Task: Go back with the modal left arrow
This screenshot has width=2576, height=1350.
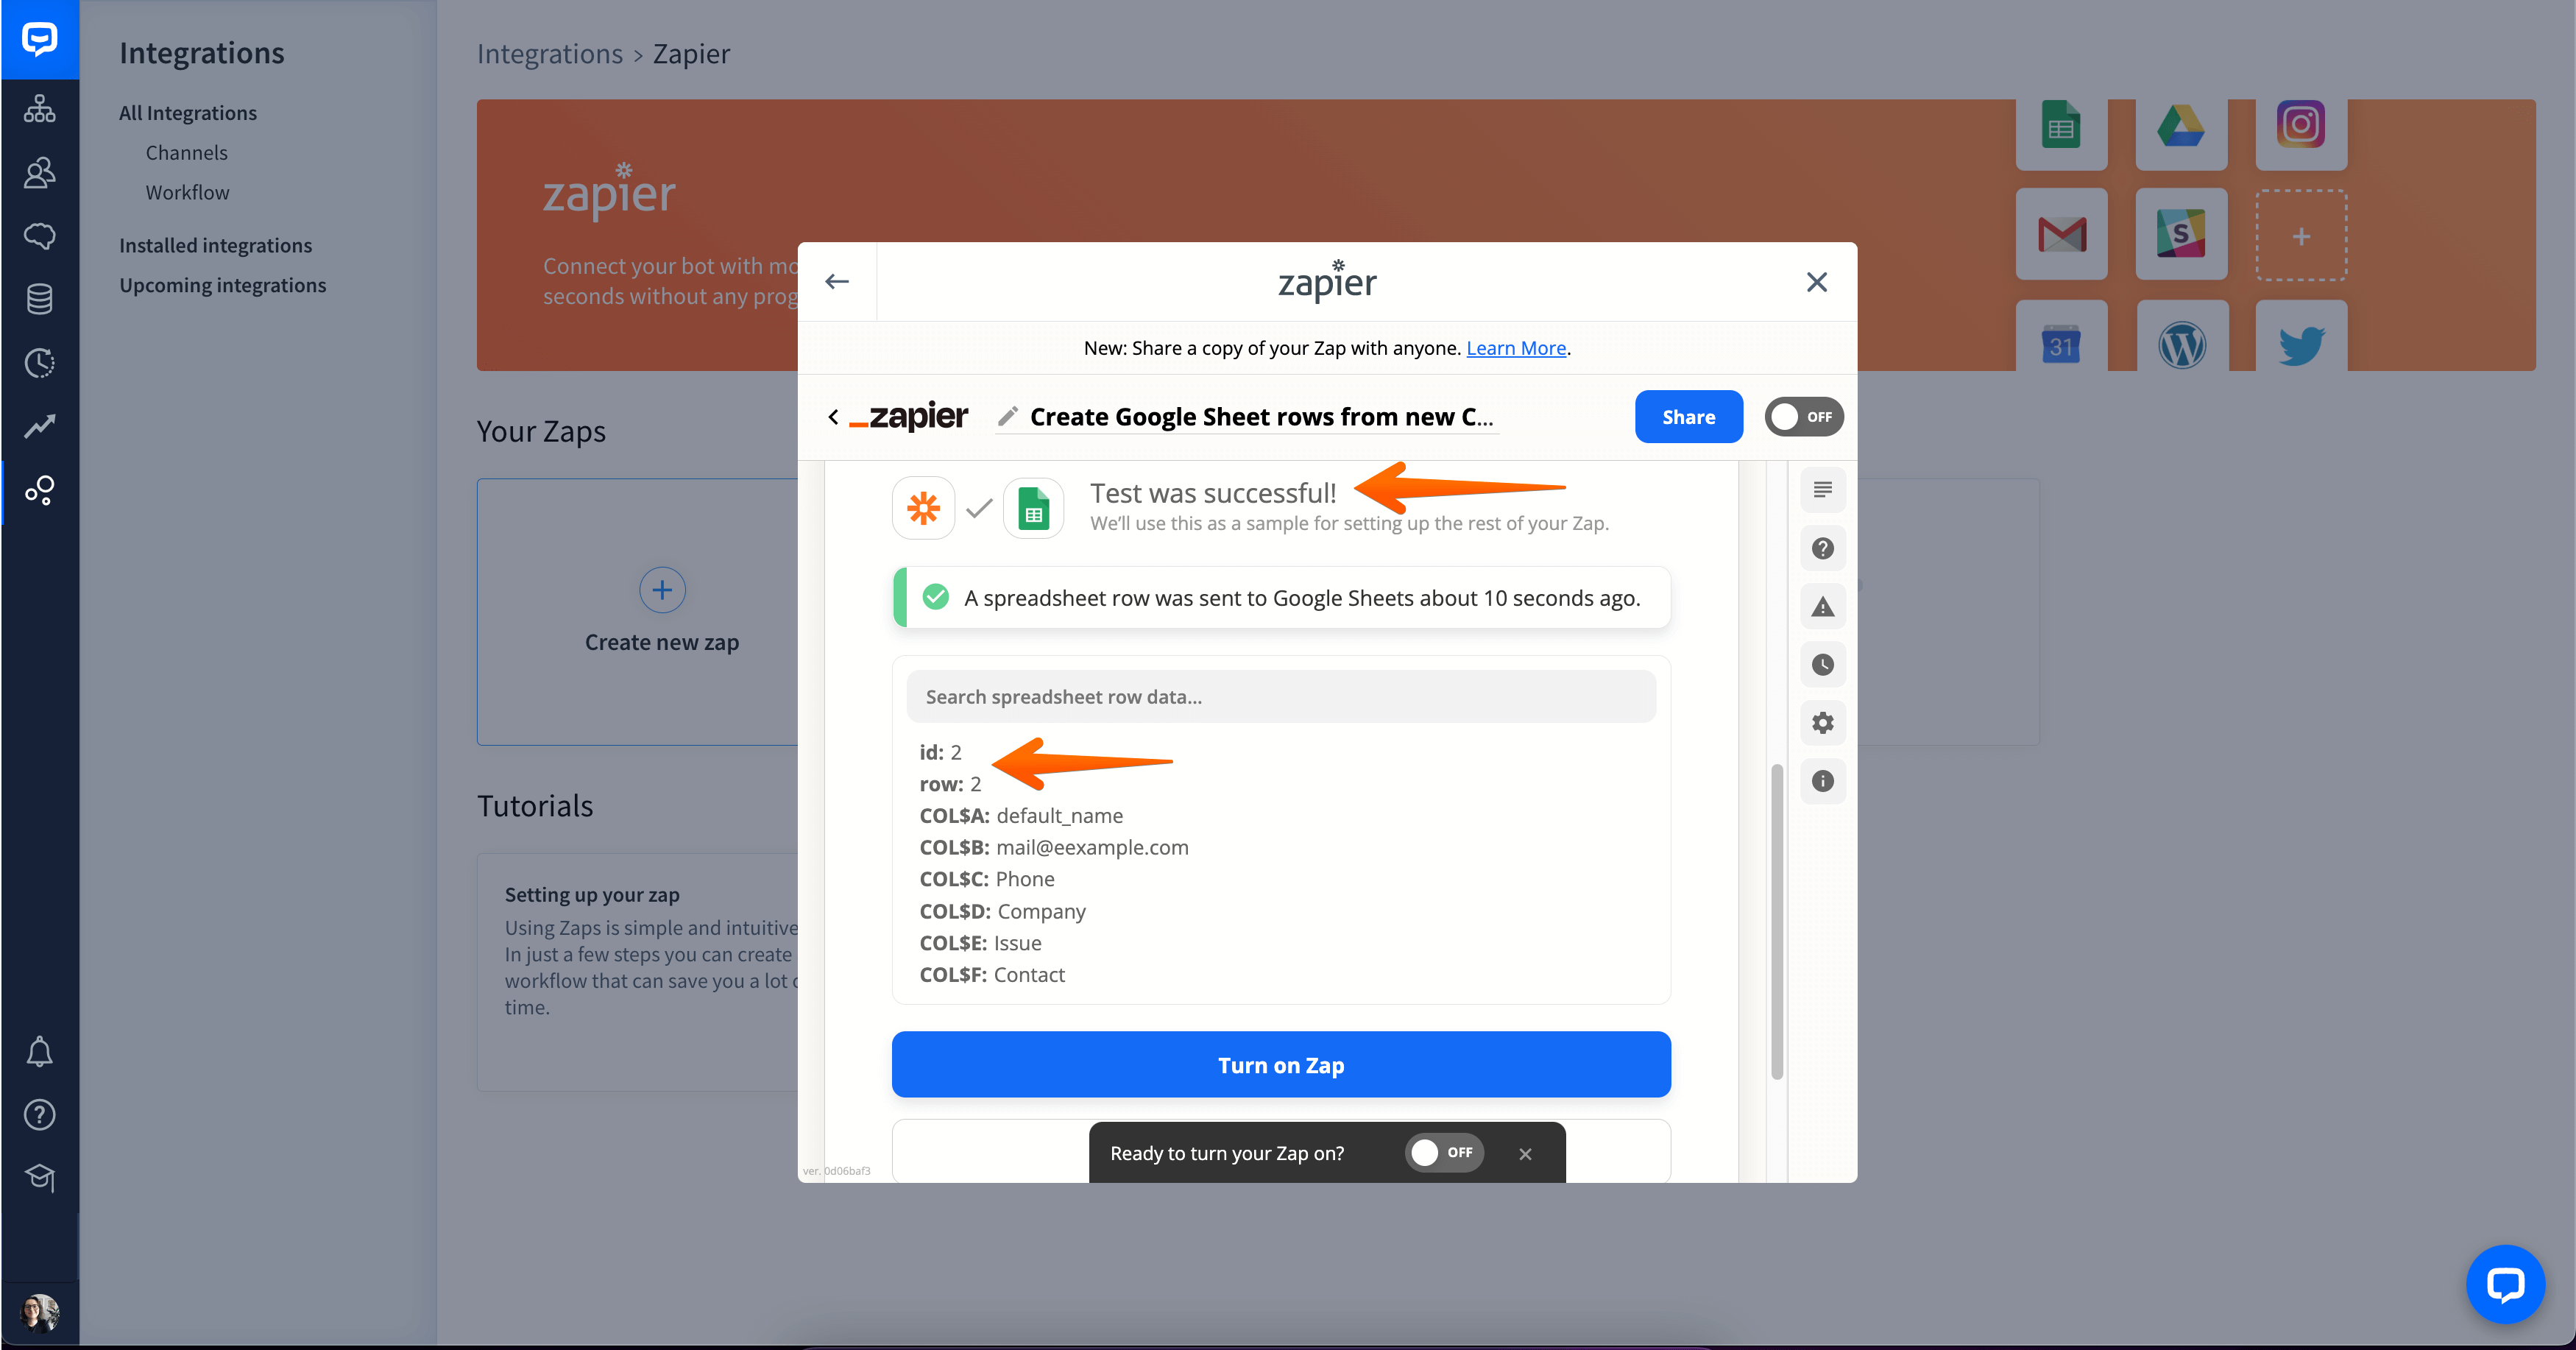Action: coord(837,282)
